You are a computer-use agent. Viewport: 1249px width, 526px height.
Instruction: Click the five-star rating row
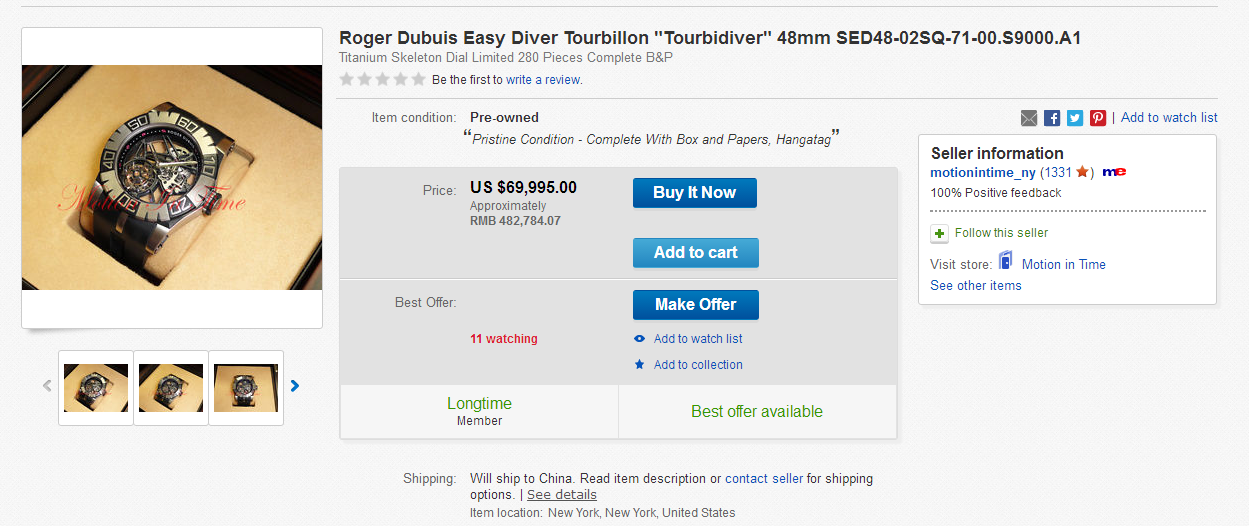click(x=382, y=80)
